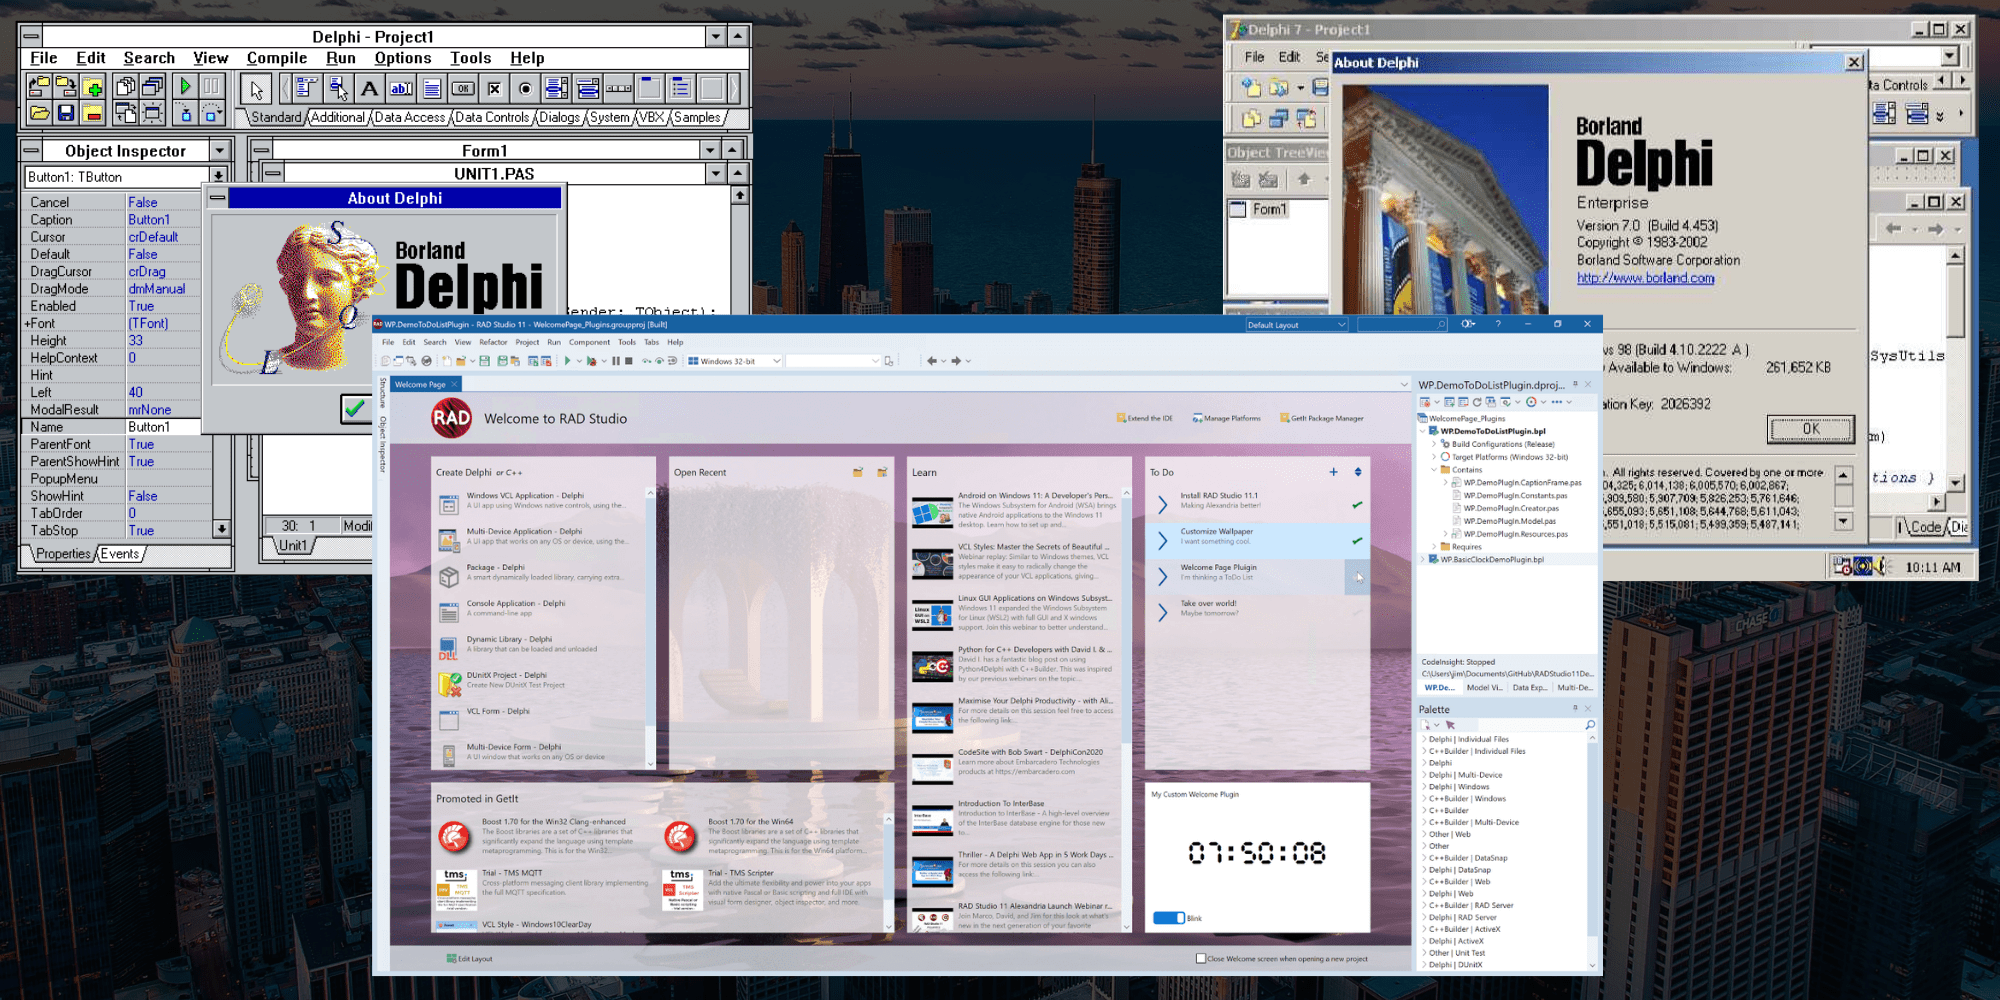Expand the 'Delphi | Individual Files' palette category
Viewport: 2000px width, 1000px height.
pos(1424,740)
